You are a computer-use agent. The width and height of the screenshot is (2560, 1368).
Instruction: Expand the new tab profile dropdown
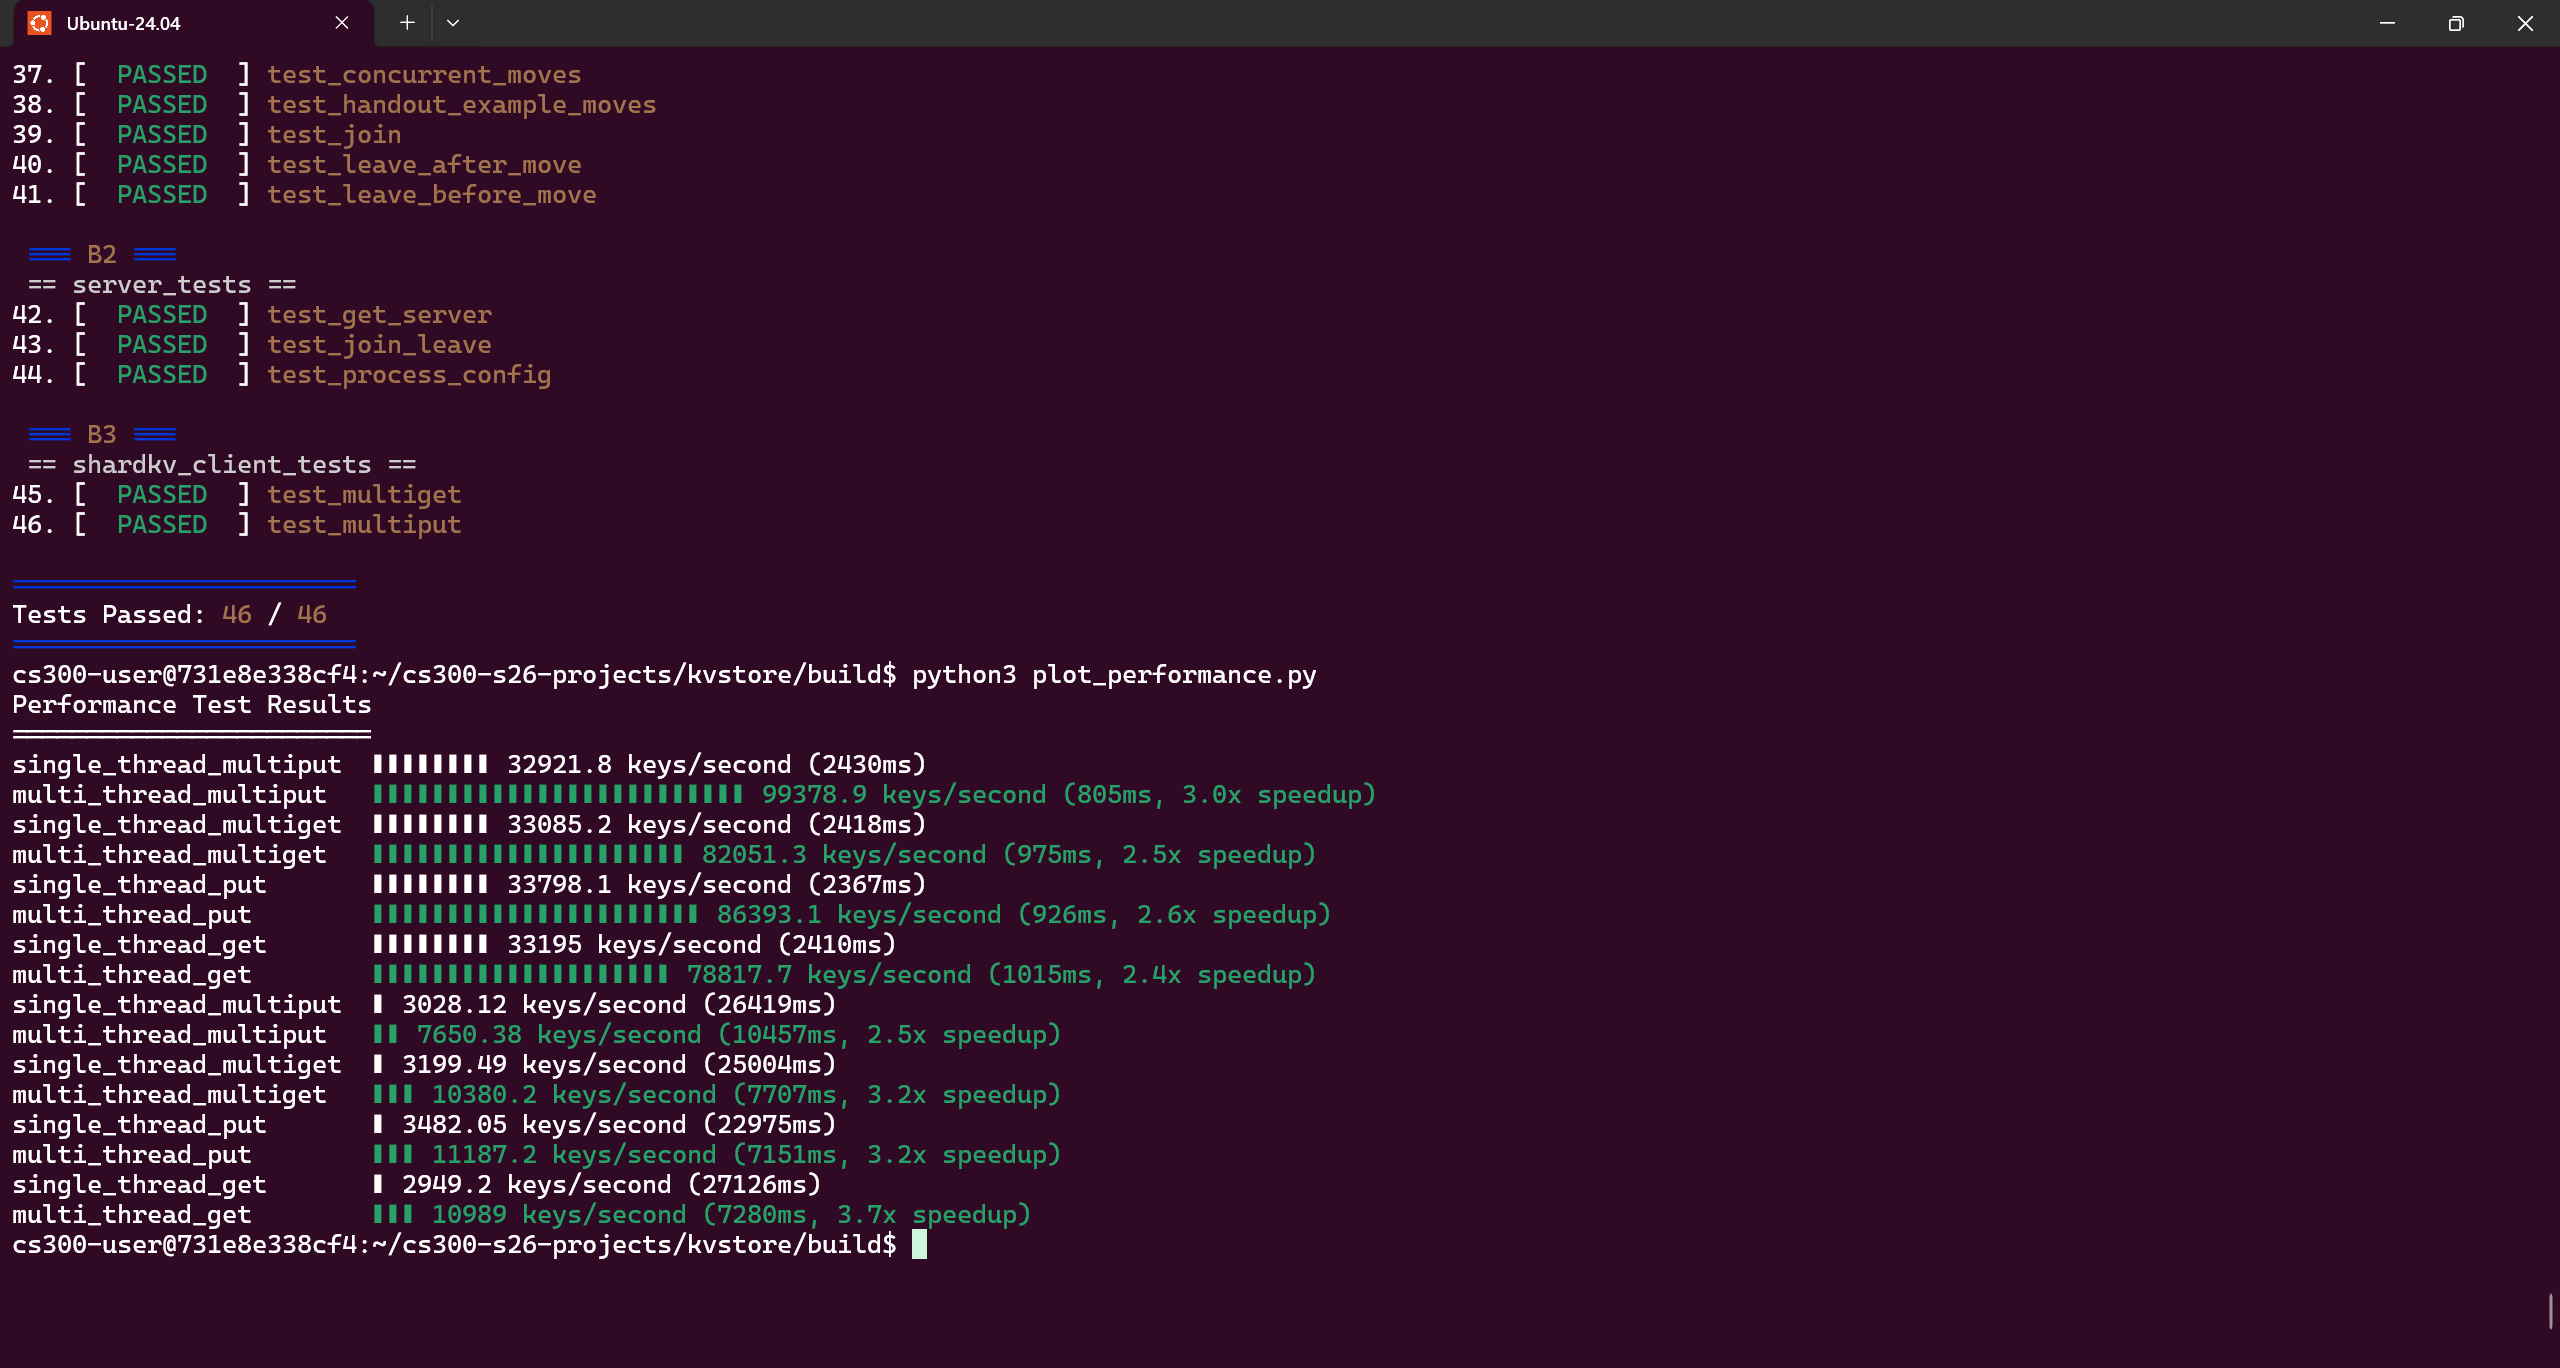coord(453,23)
